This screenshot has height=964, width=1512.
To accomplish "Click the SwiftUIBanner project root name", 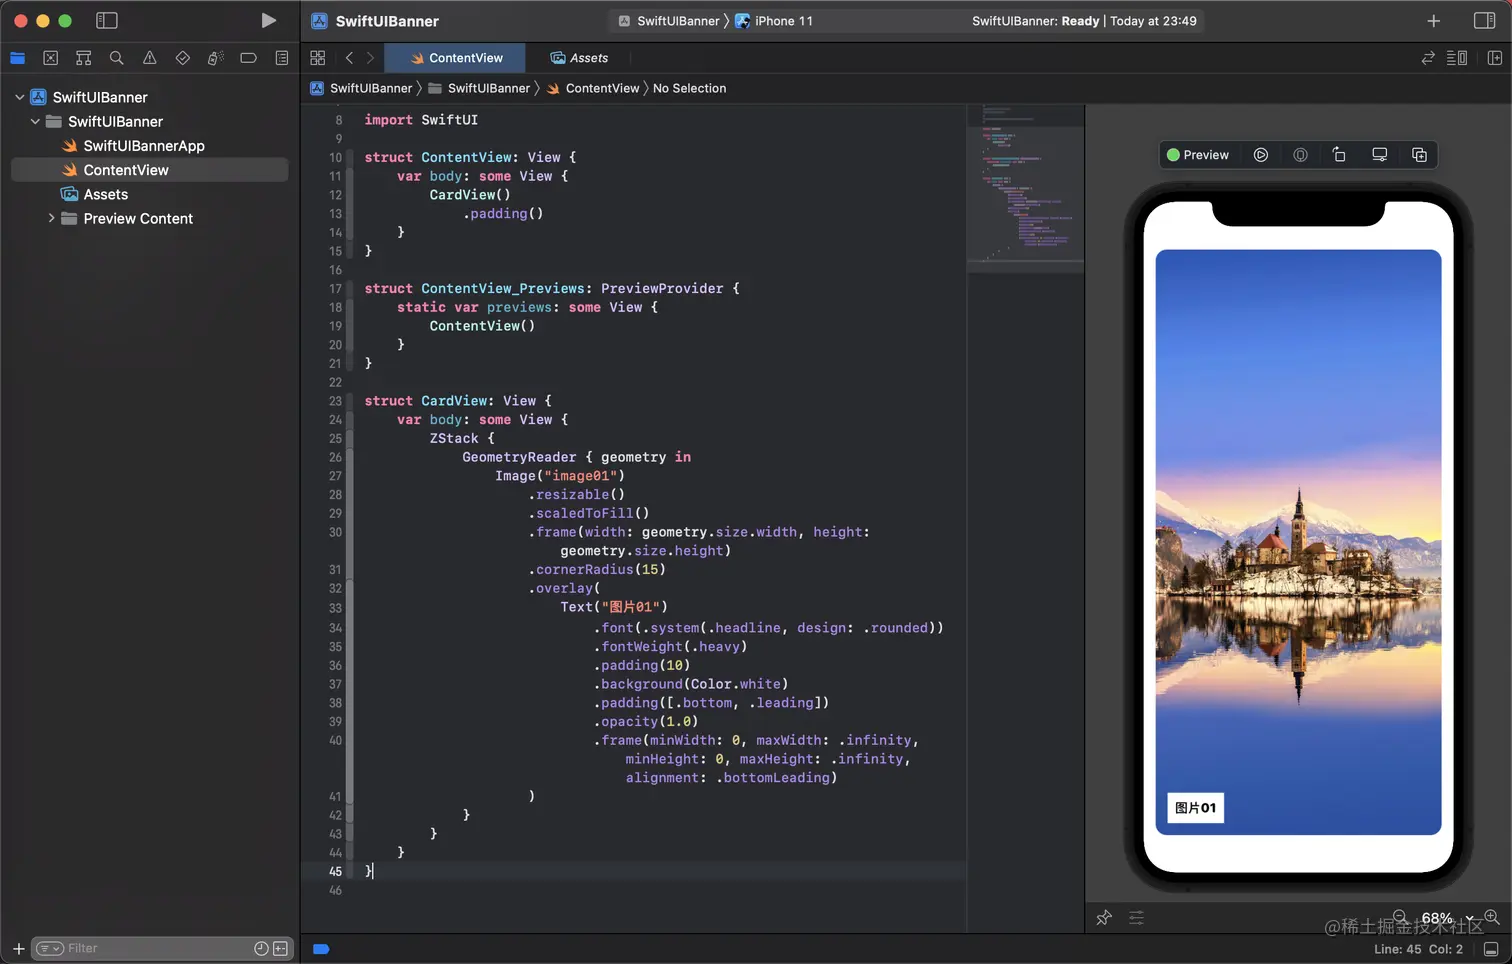I will pos(100,97).
